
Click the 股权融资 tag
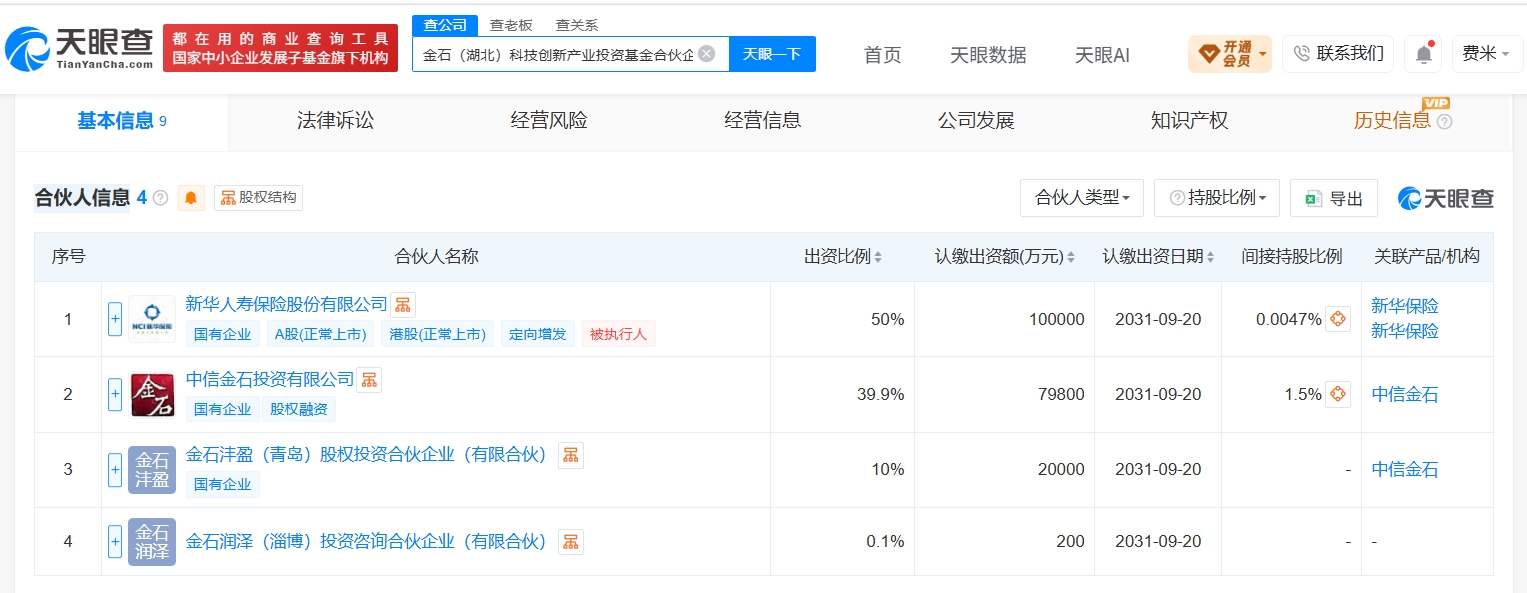point(299,409)
